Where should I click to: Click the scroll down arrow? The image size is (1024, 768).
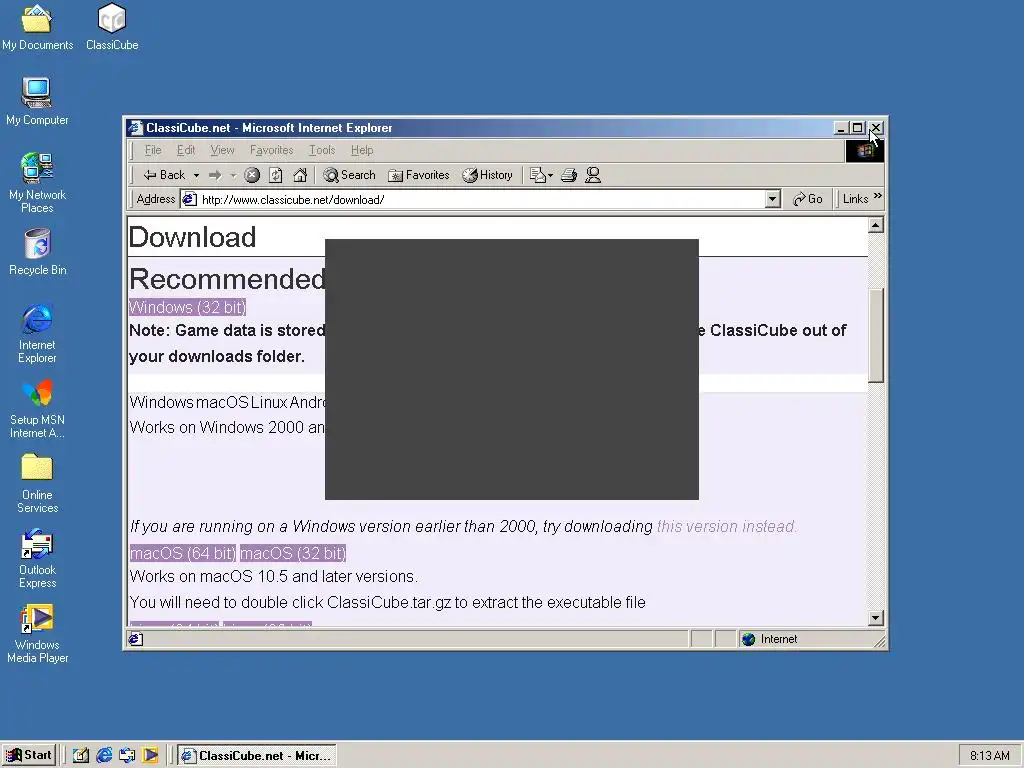876,618
